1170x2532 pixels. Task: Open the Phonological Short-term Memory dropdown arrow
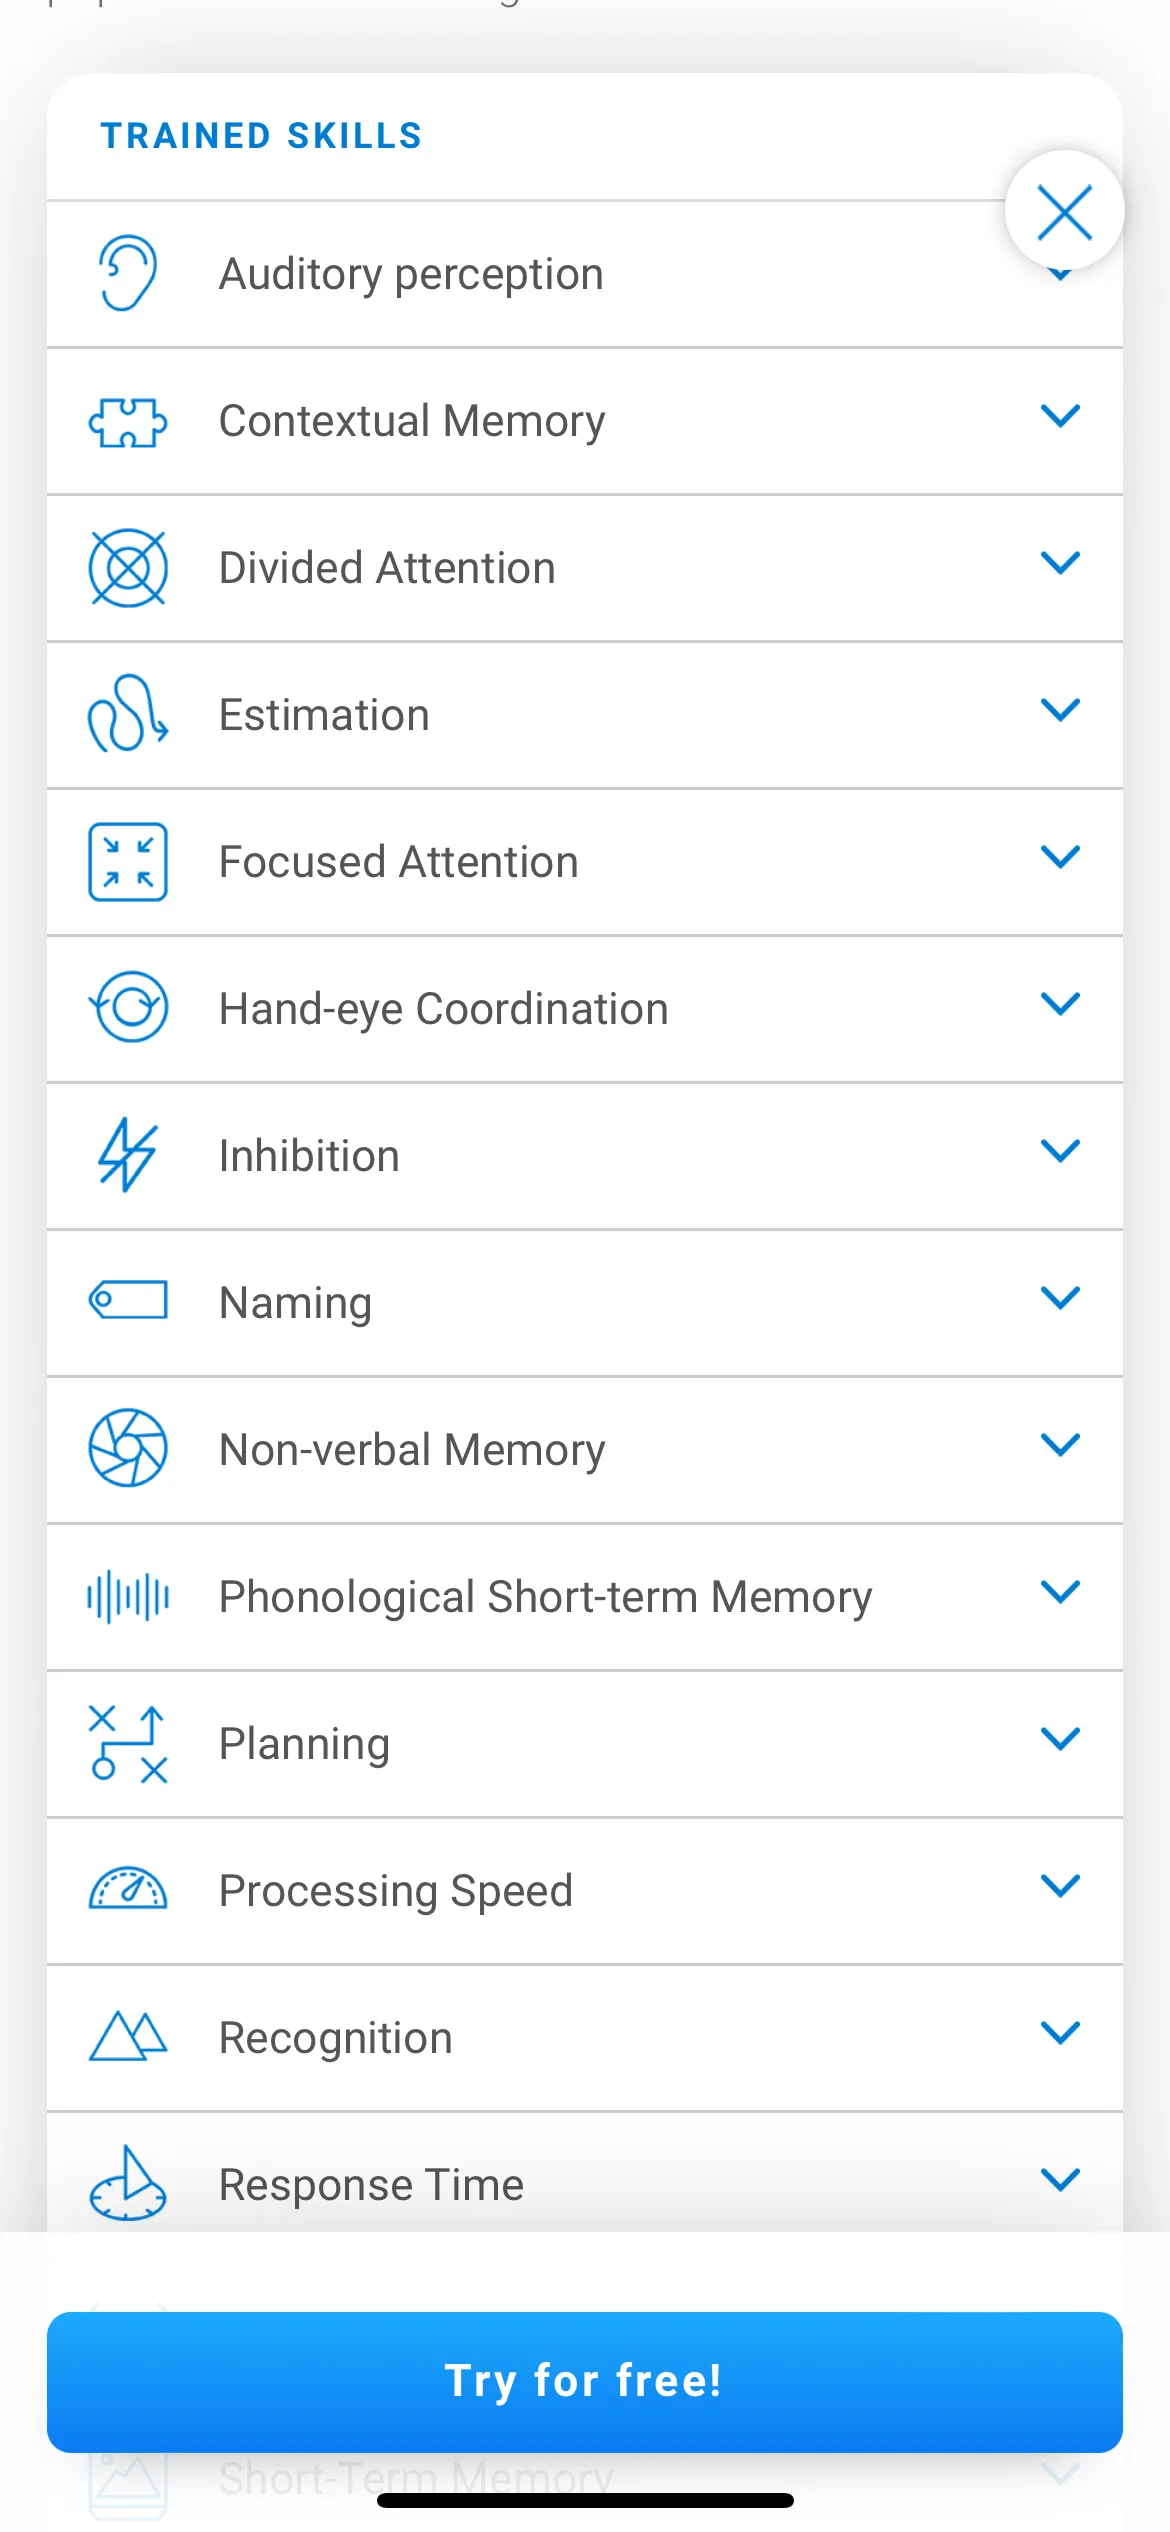[1060, 1591]
